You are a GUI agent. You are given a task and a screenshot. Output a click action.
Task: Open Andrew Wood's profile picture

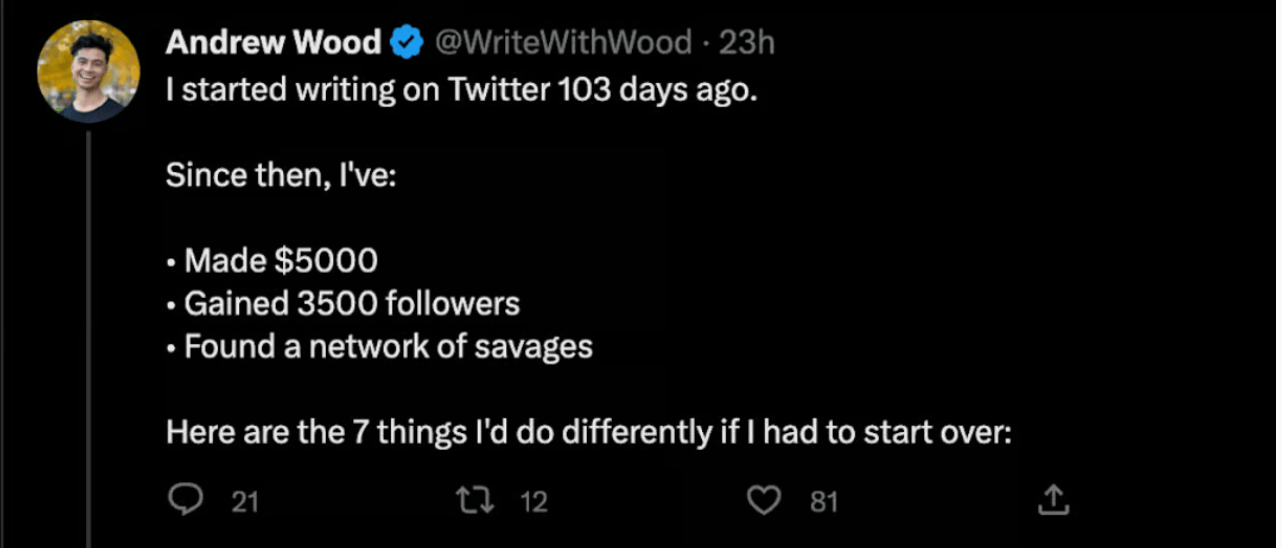coord(88,73)
